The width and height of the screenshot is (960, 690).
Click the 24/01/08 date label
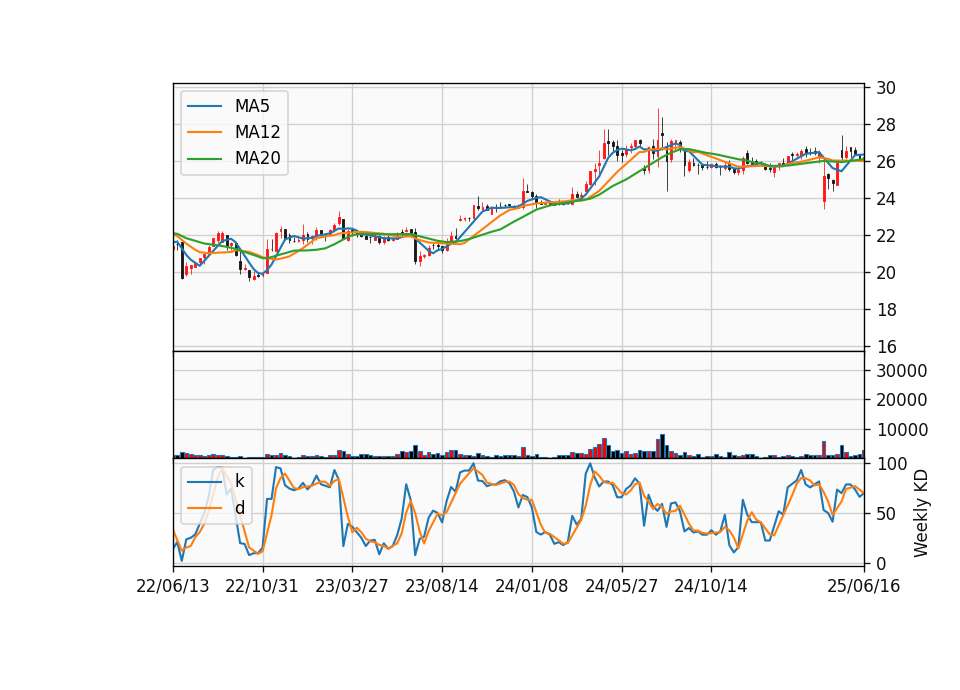(x=531, y=586)
